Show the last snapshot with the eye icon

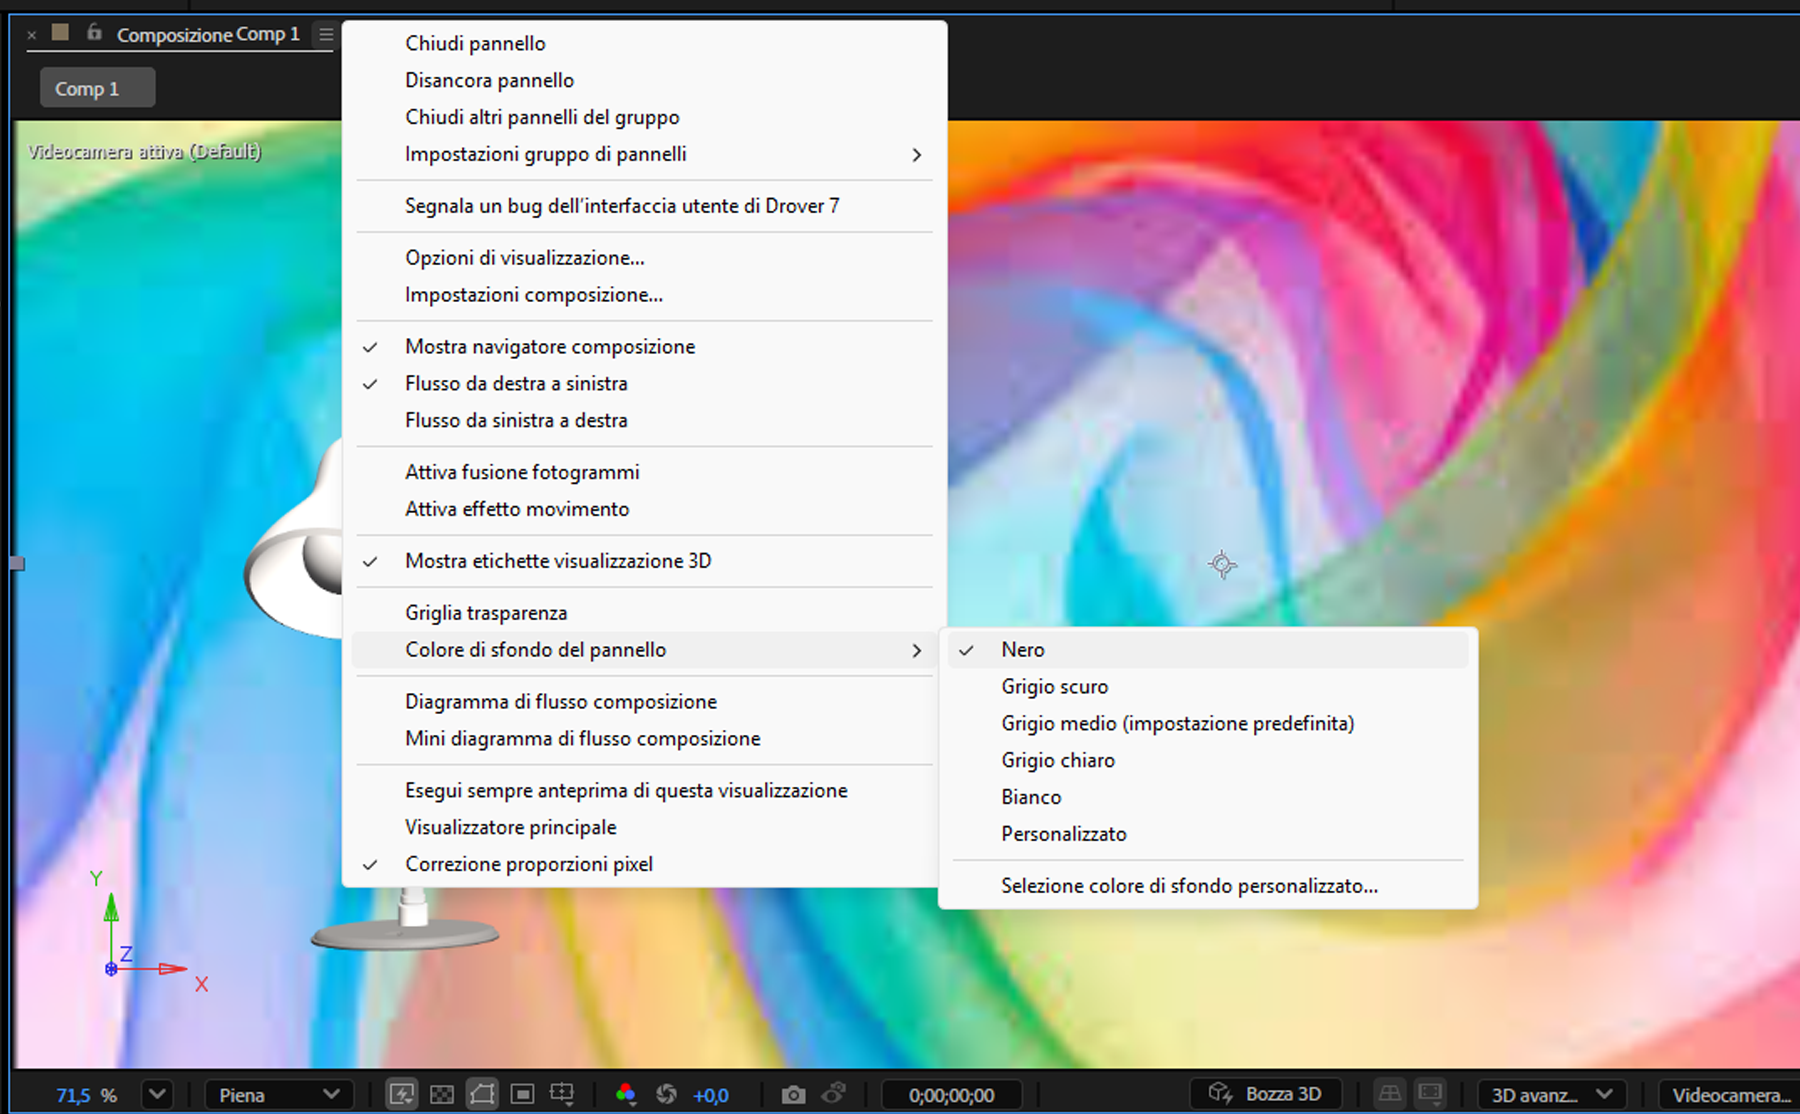(x=835, y=1093)
